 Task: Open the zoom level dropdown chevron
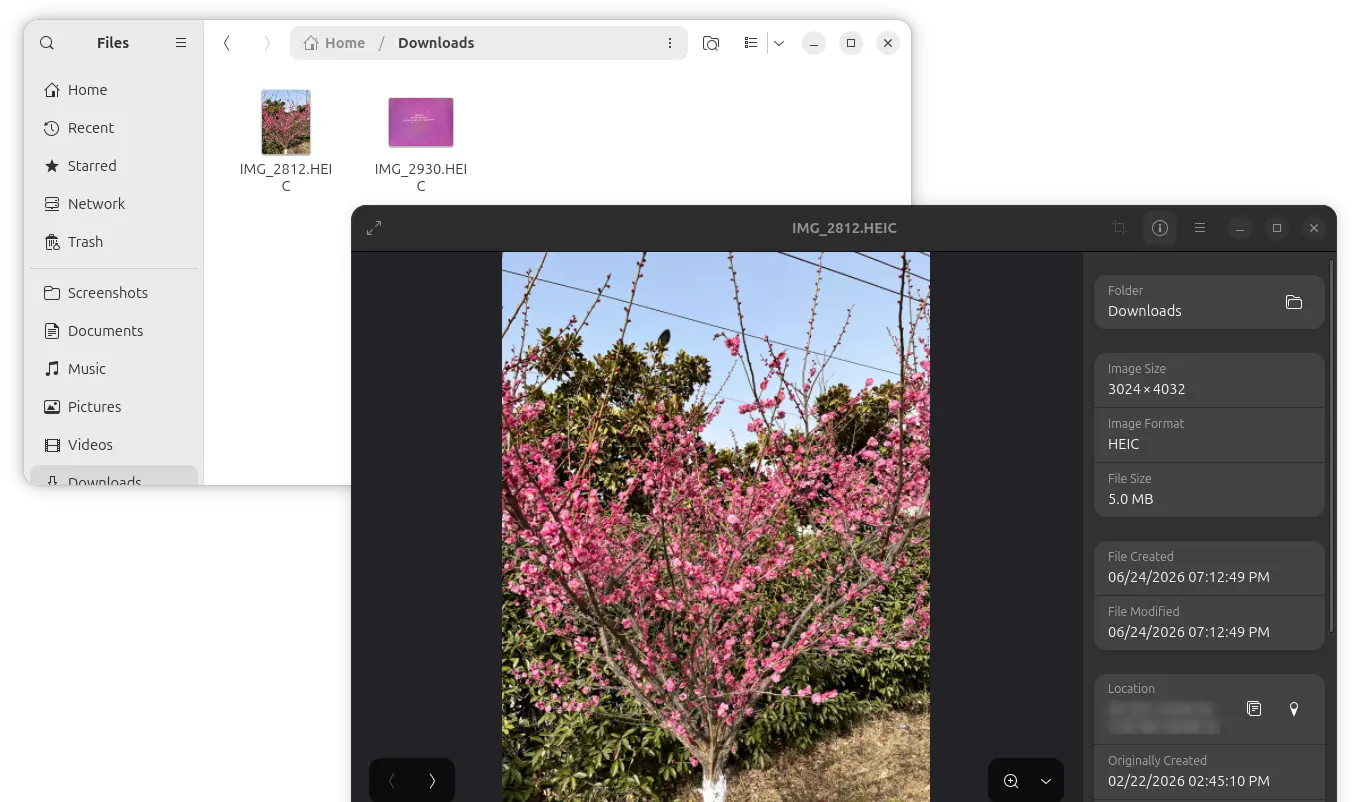point(1046,781)
